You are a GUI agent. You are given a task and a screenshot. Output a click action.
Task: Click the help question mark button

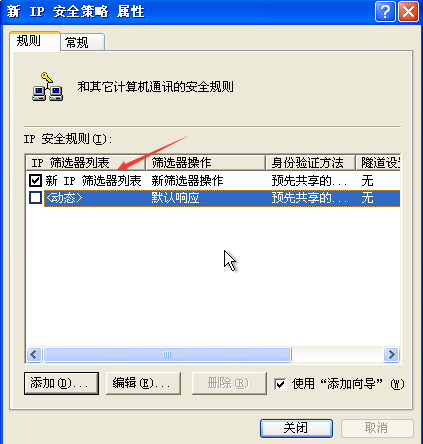click(385, 12)
